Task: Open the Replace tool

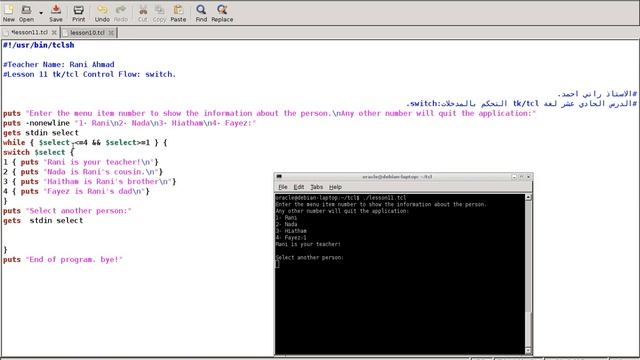Action: coord(222,13)
